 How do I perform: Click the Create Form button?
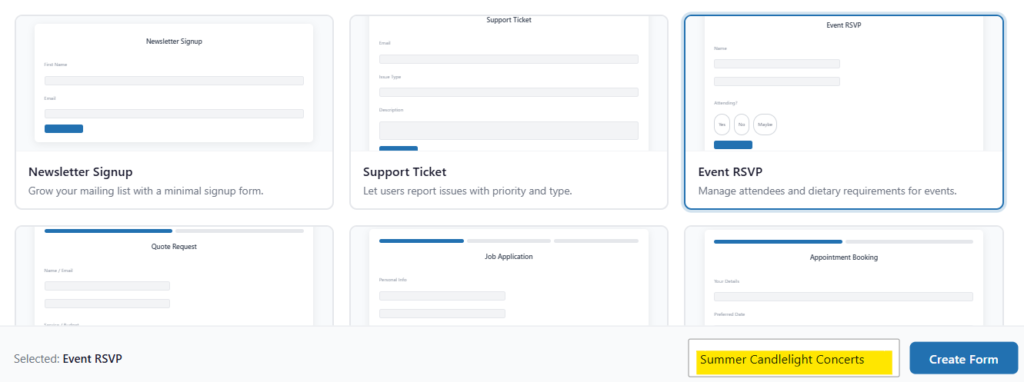[963, 359]
